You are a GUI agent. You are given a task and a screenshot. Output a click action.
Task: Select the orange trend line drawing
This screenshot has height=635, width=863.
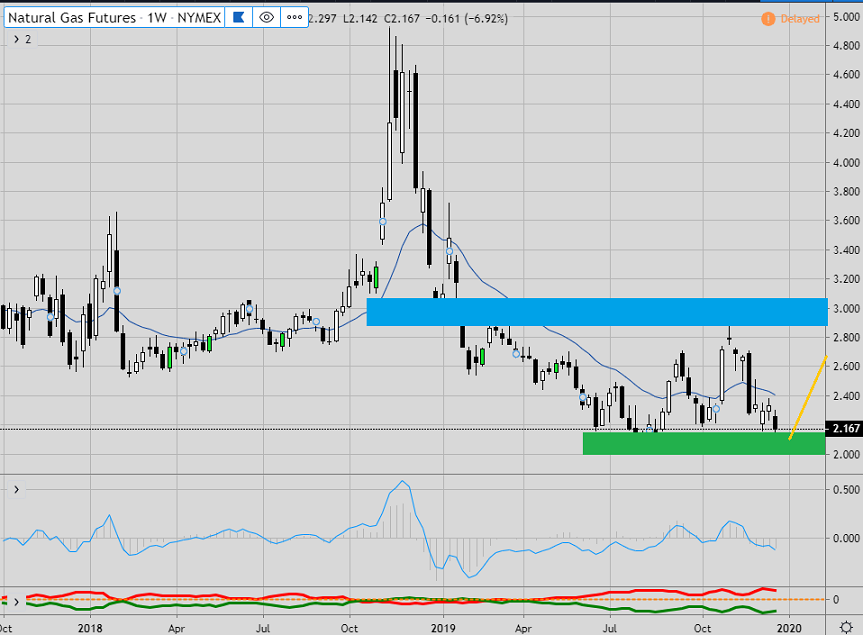[808, 397]
